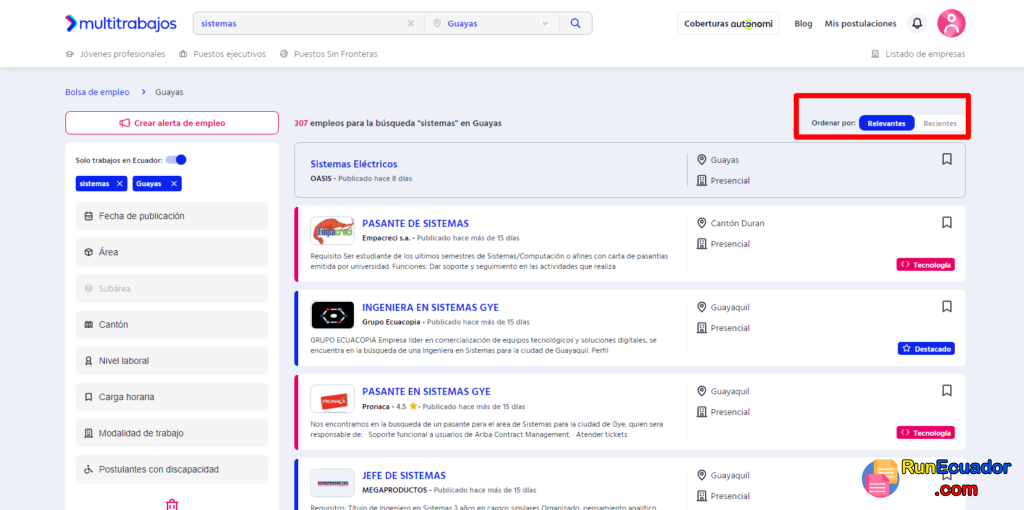Click the MEGAPRODUCTOS company logo
Screen dimensions: 1024x510
pyautogui.click(x=332, y=483)
